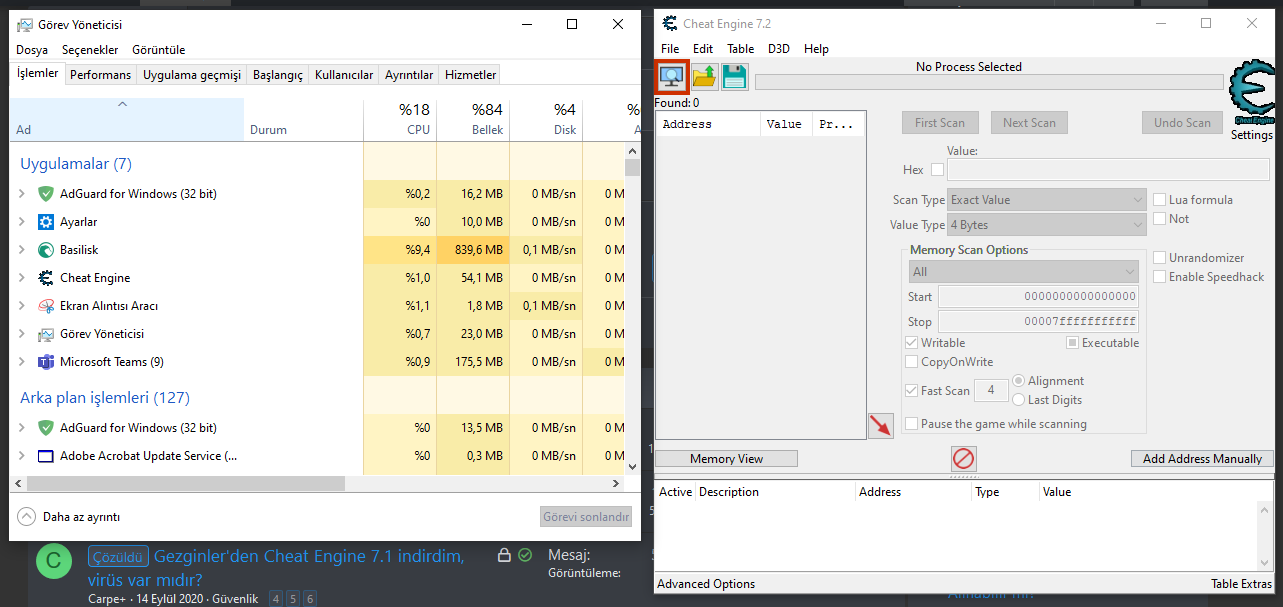Image resolution: width=1283 pixels, height=607 pixels.
Task: Open Cheat Engine File menu
Action: click(x=670, y=49)
